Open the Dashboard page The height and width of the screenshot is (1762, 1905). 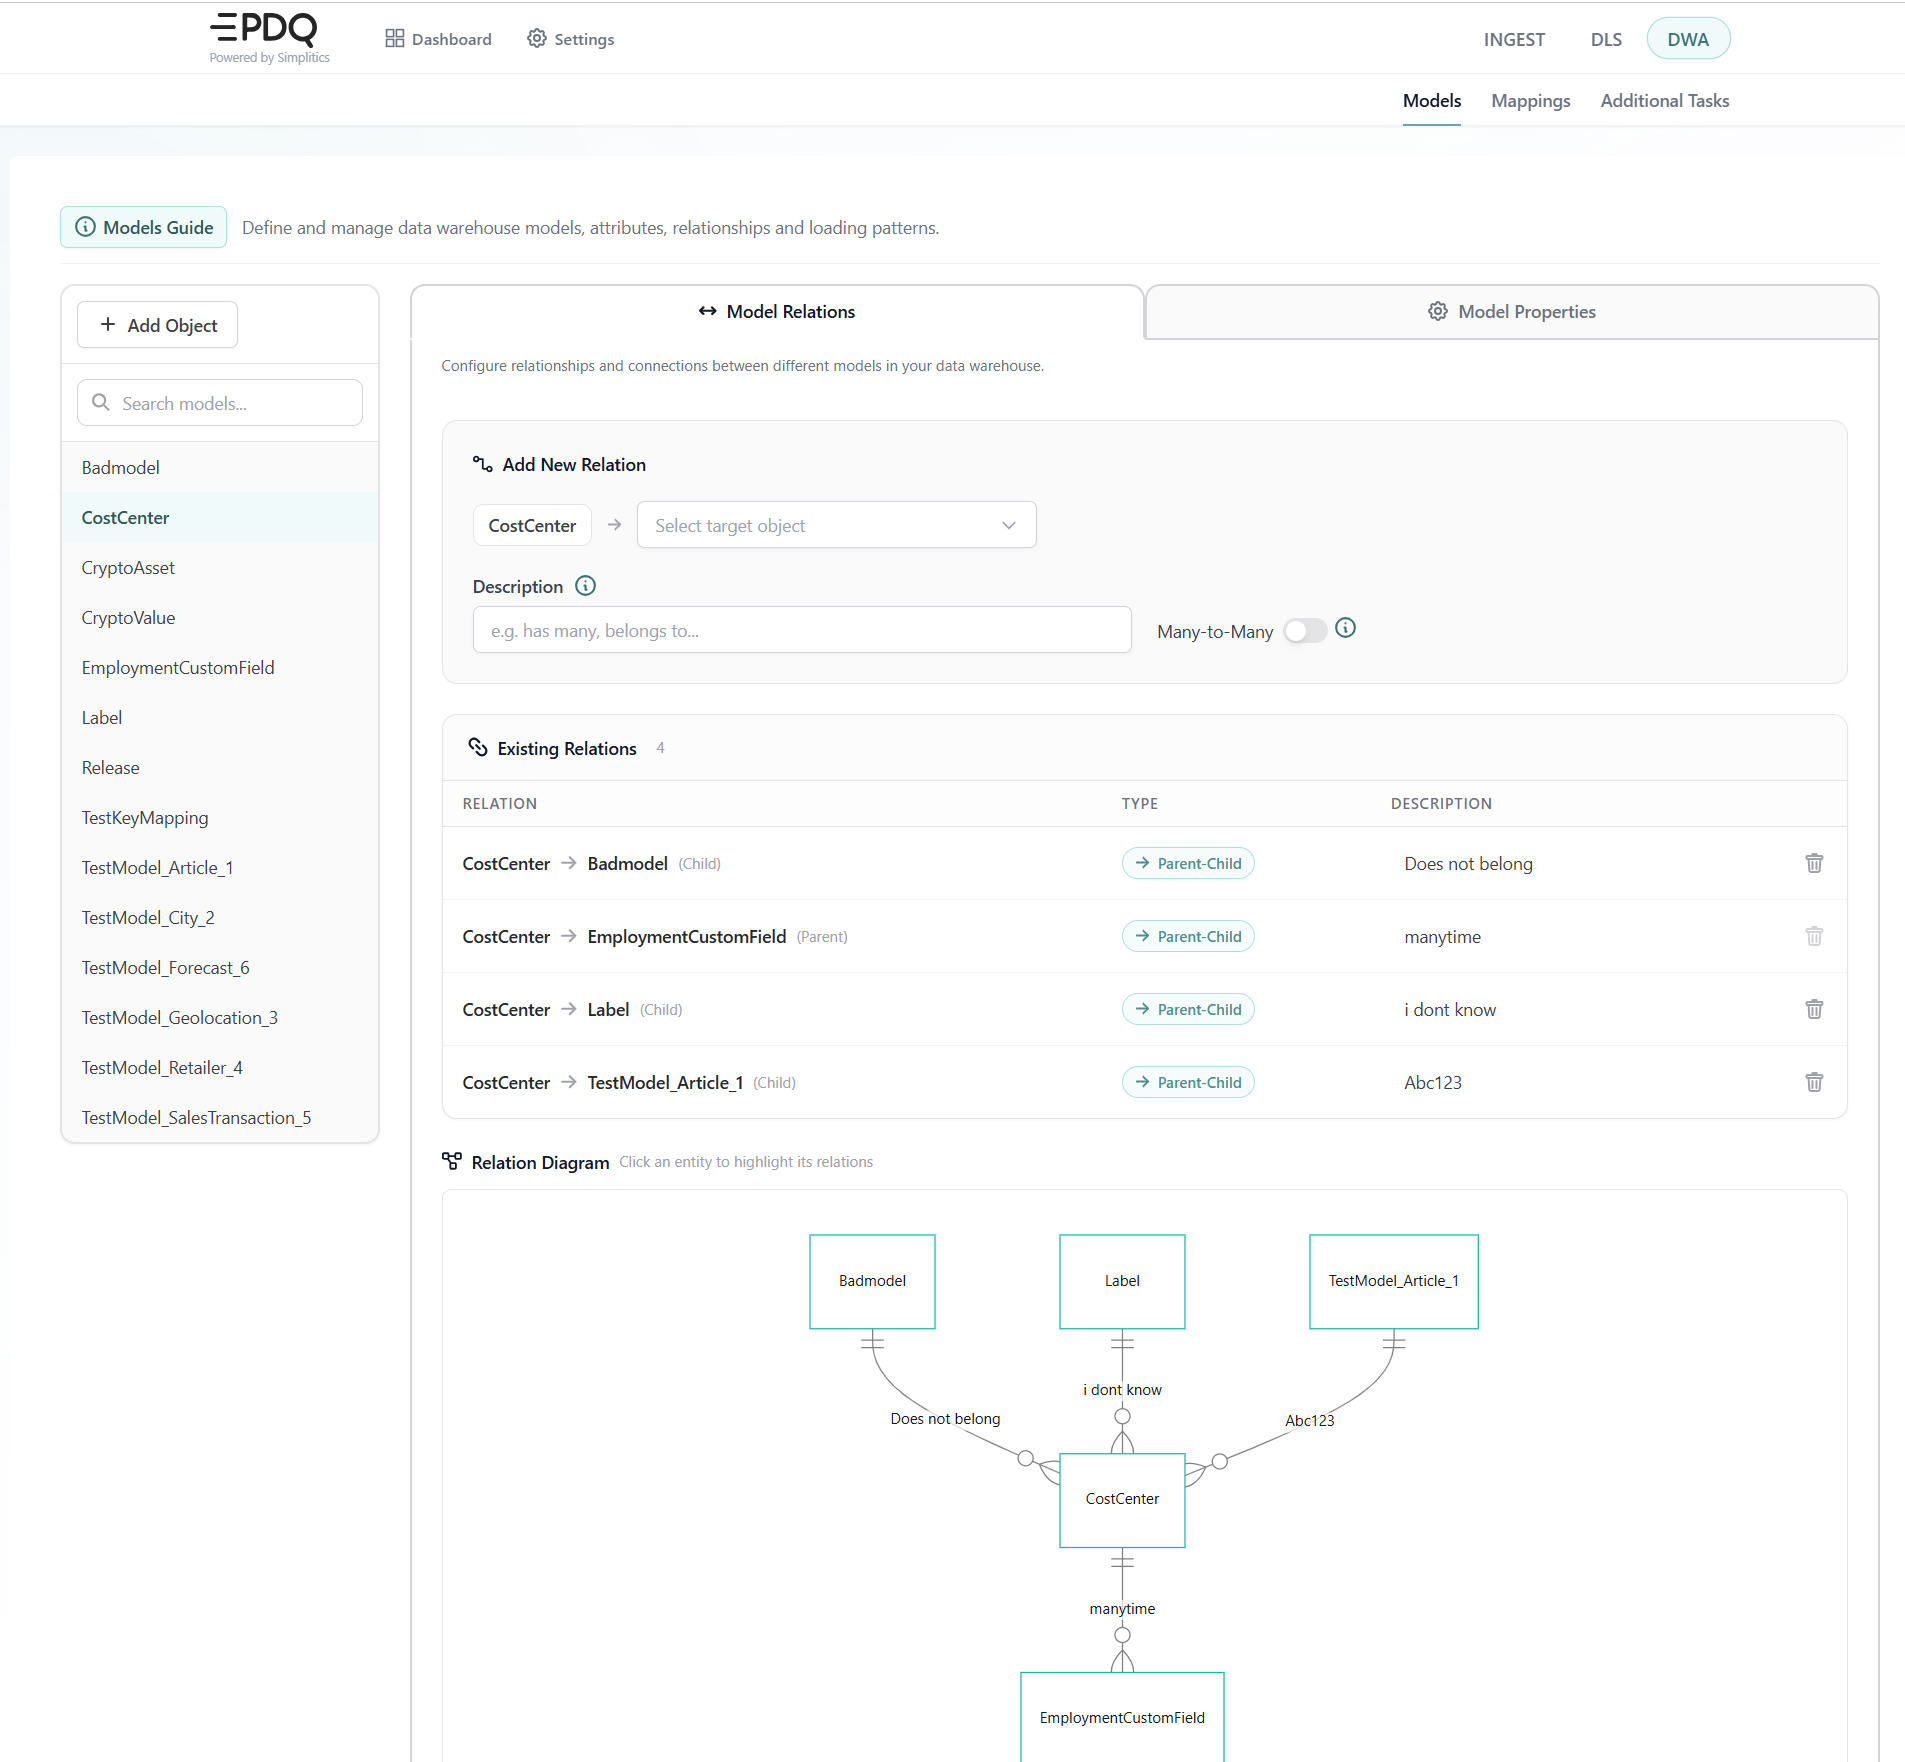[x=438, y=39]
